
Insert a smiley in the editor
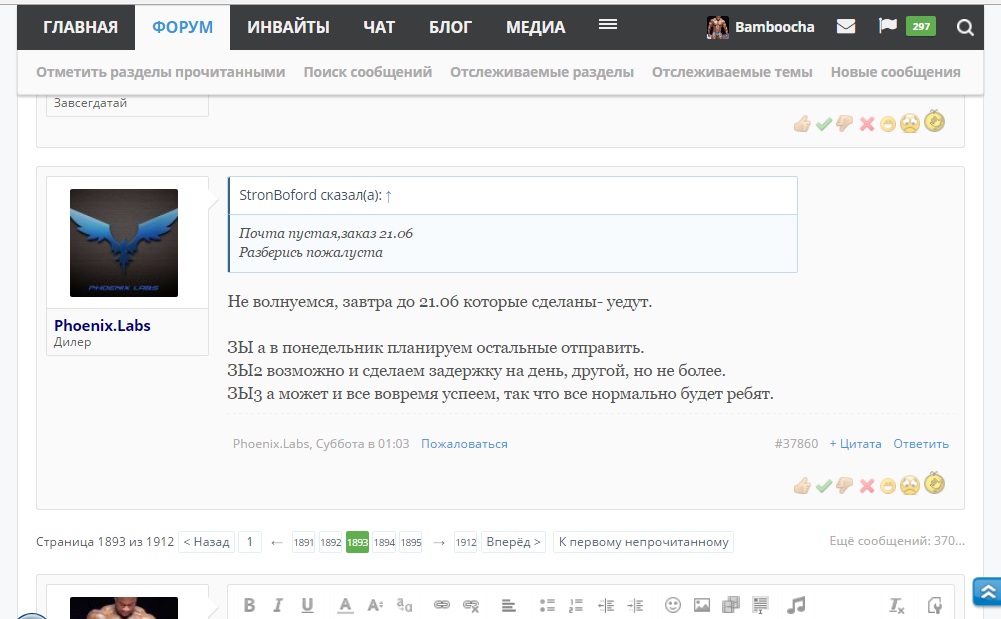click(x=673, y=605)
